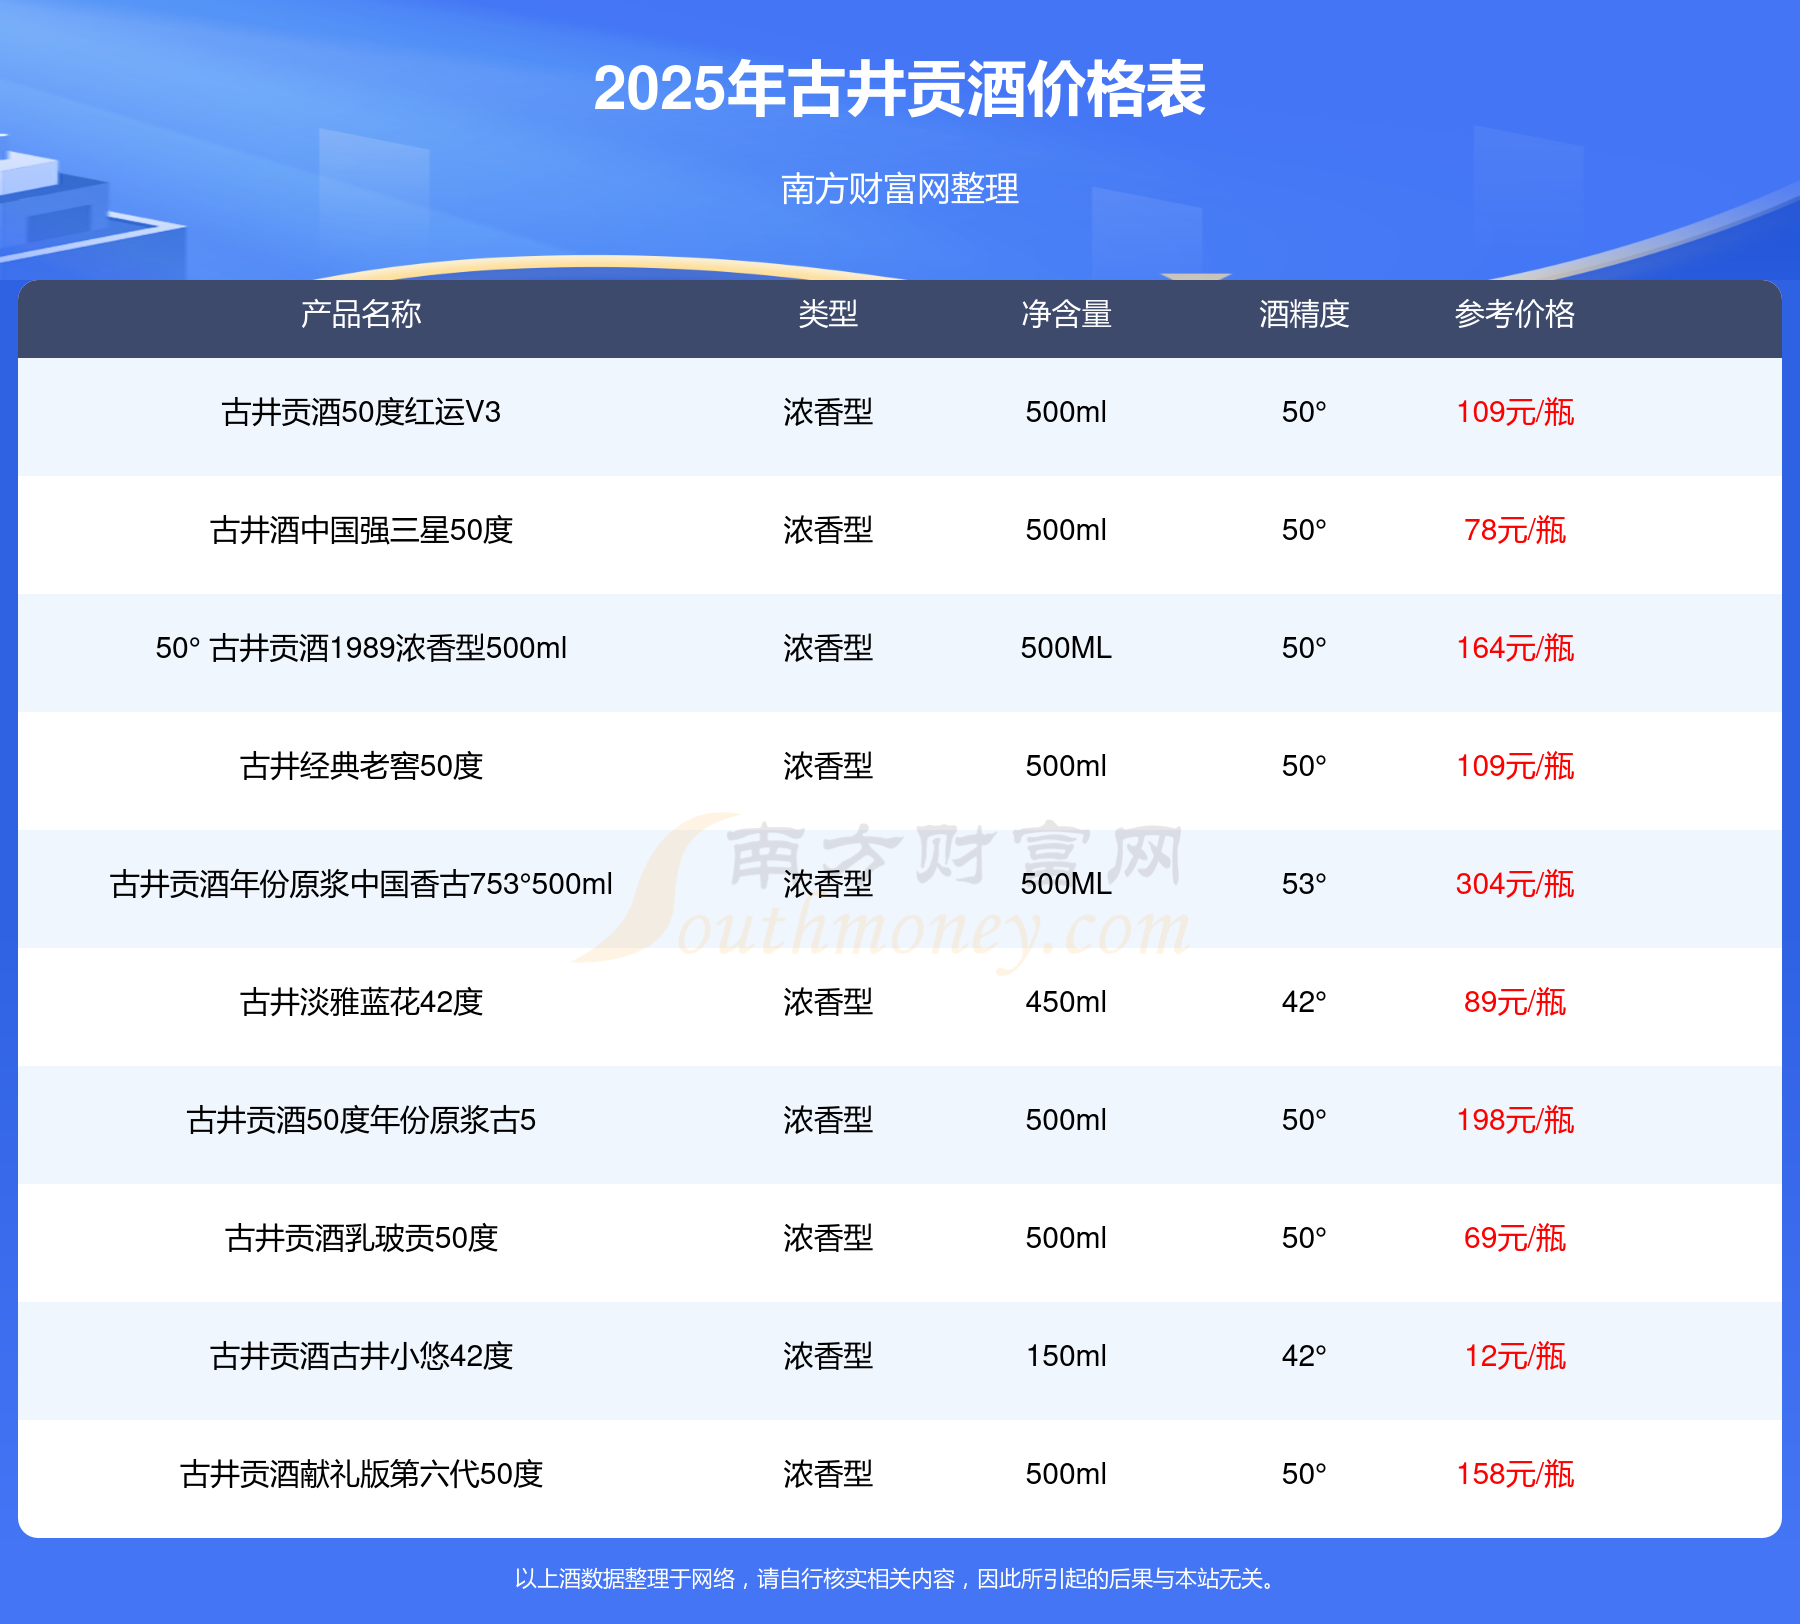Select the 500ml net content for 乳玻贡

(x=1066, y=1238)
